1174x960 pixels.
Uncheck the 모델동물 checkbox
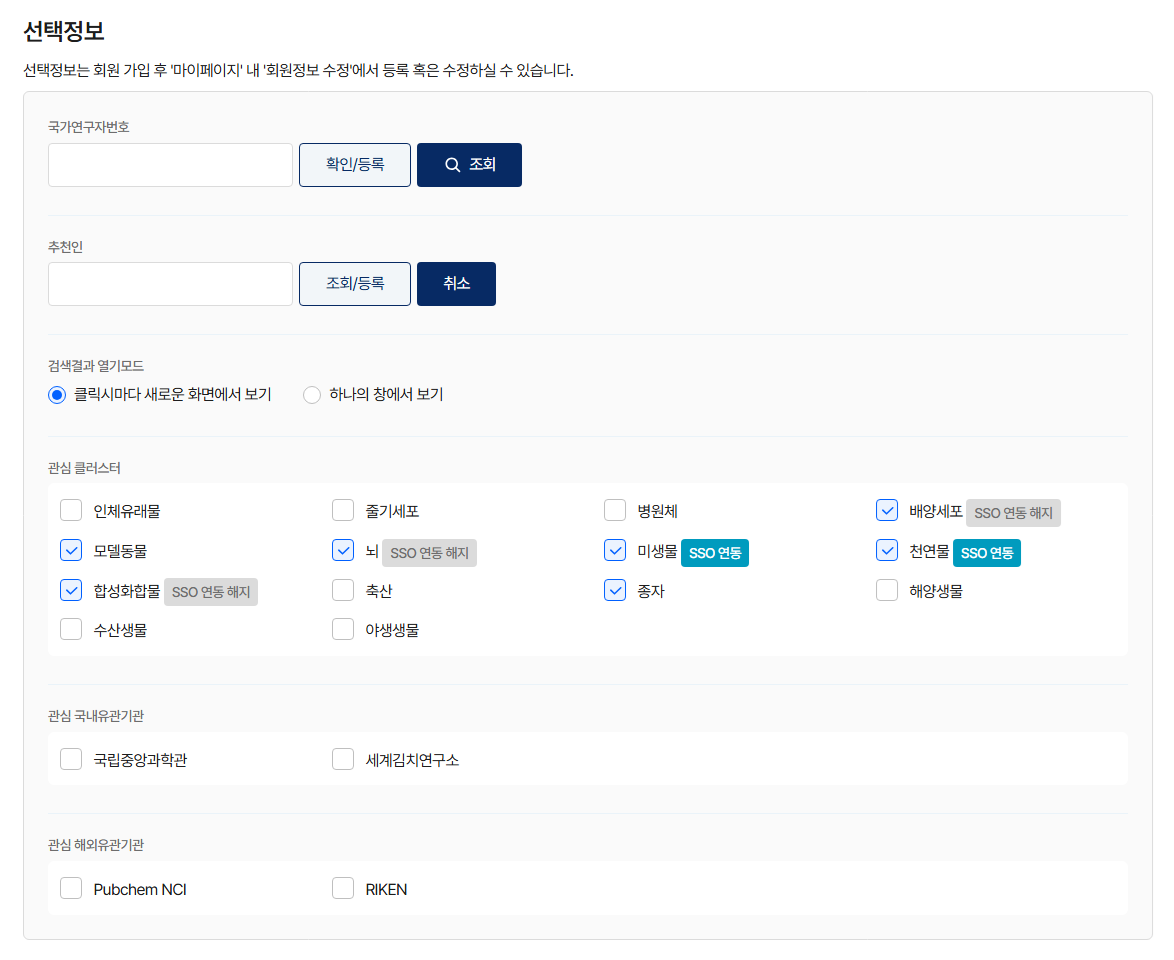point(71,550)
